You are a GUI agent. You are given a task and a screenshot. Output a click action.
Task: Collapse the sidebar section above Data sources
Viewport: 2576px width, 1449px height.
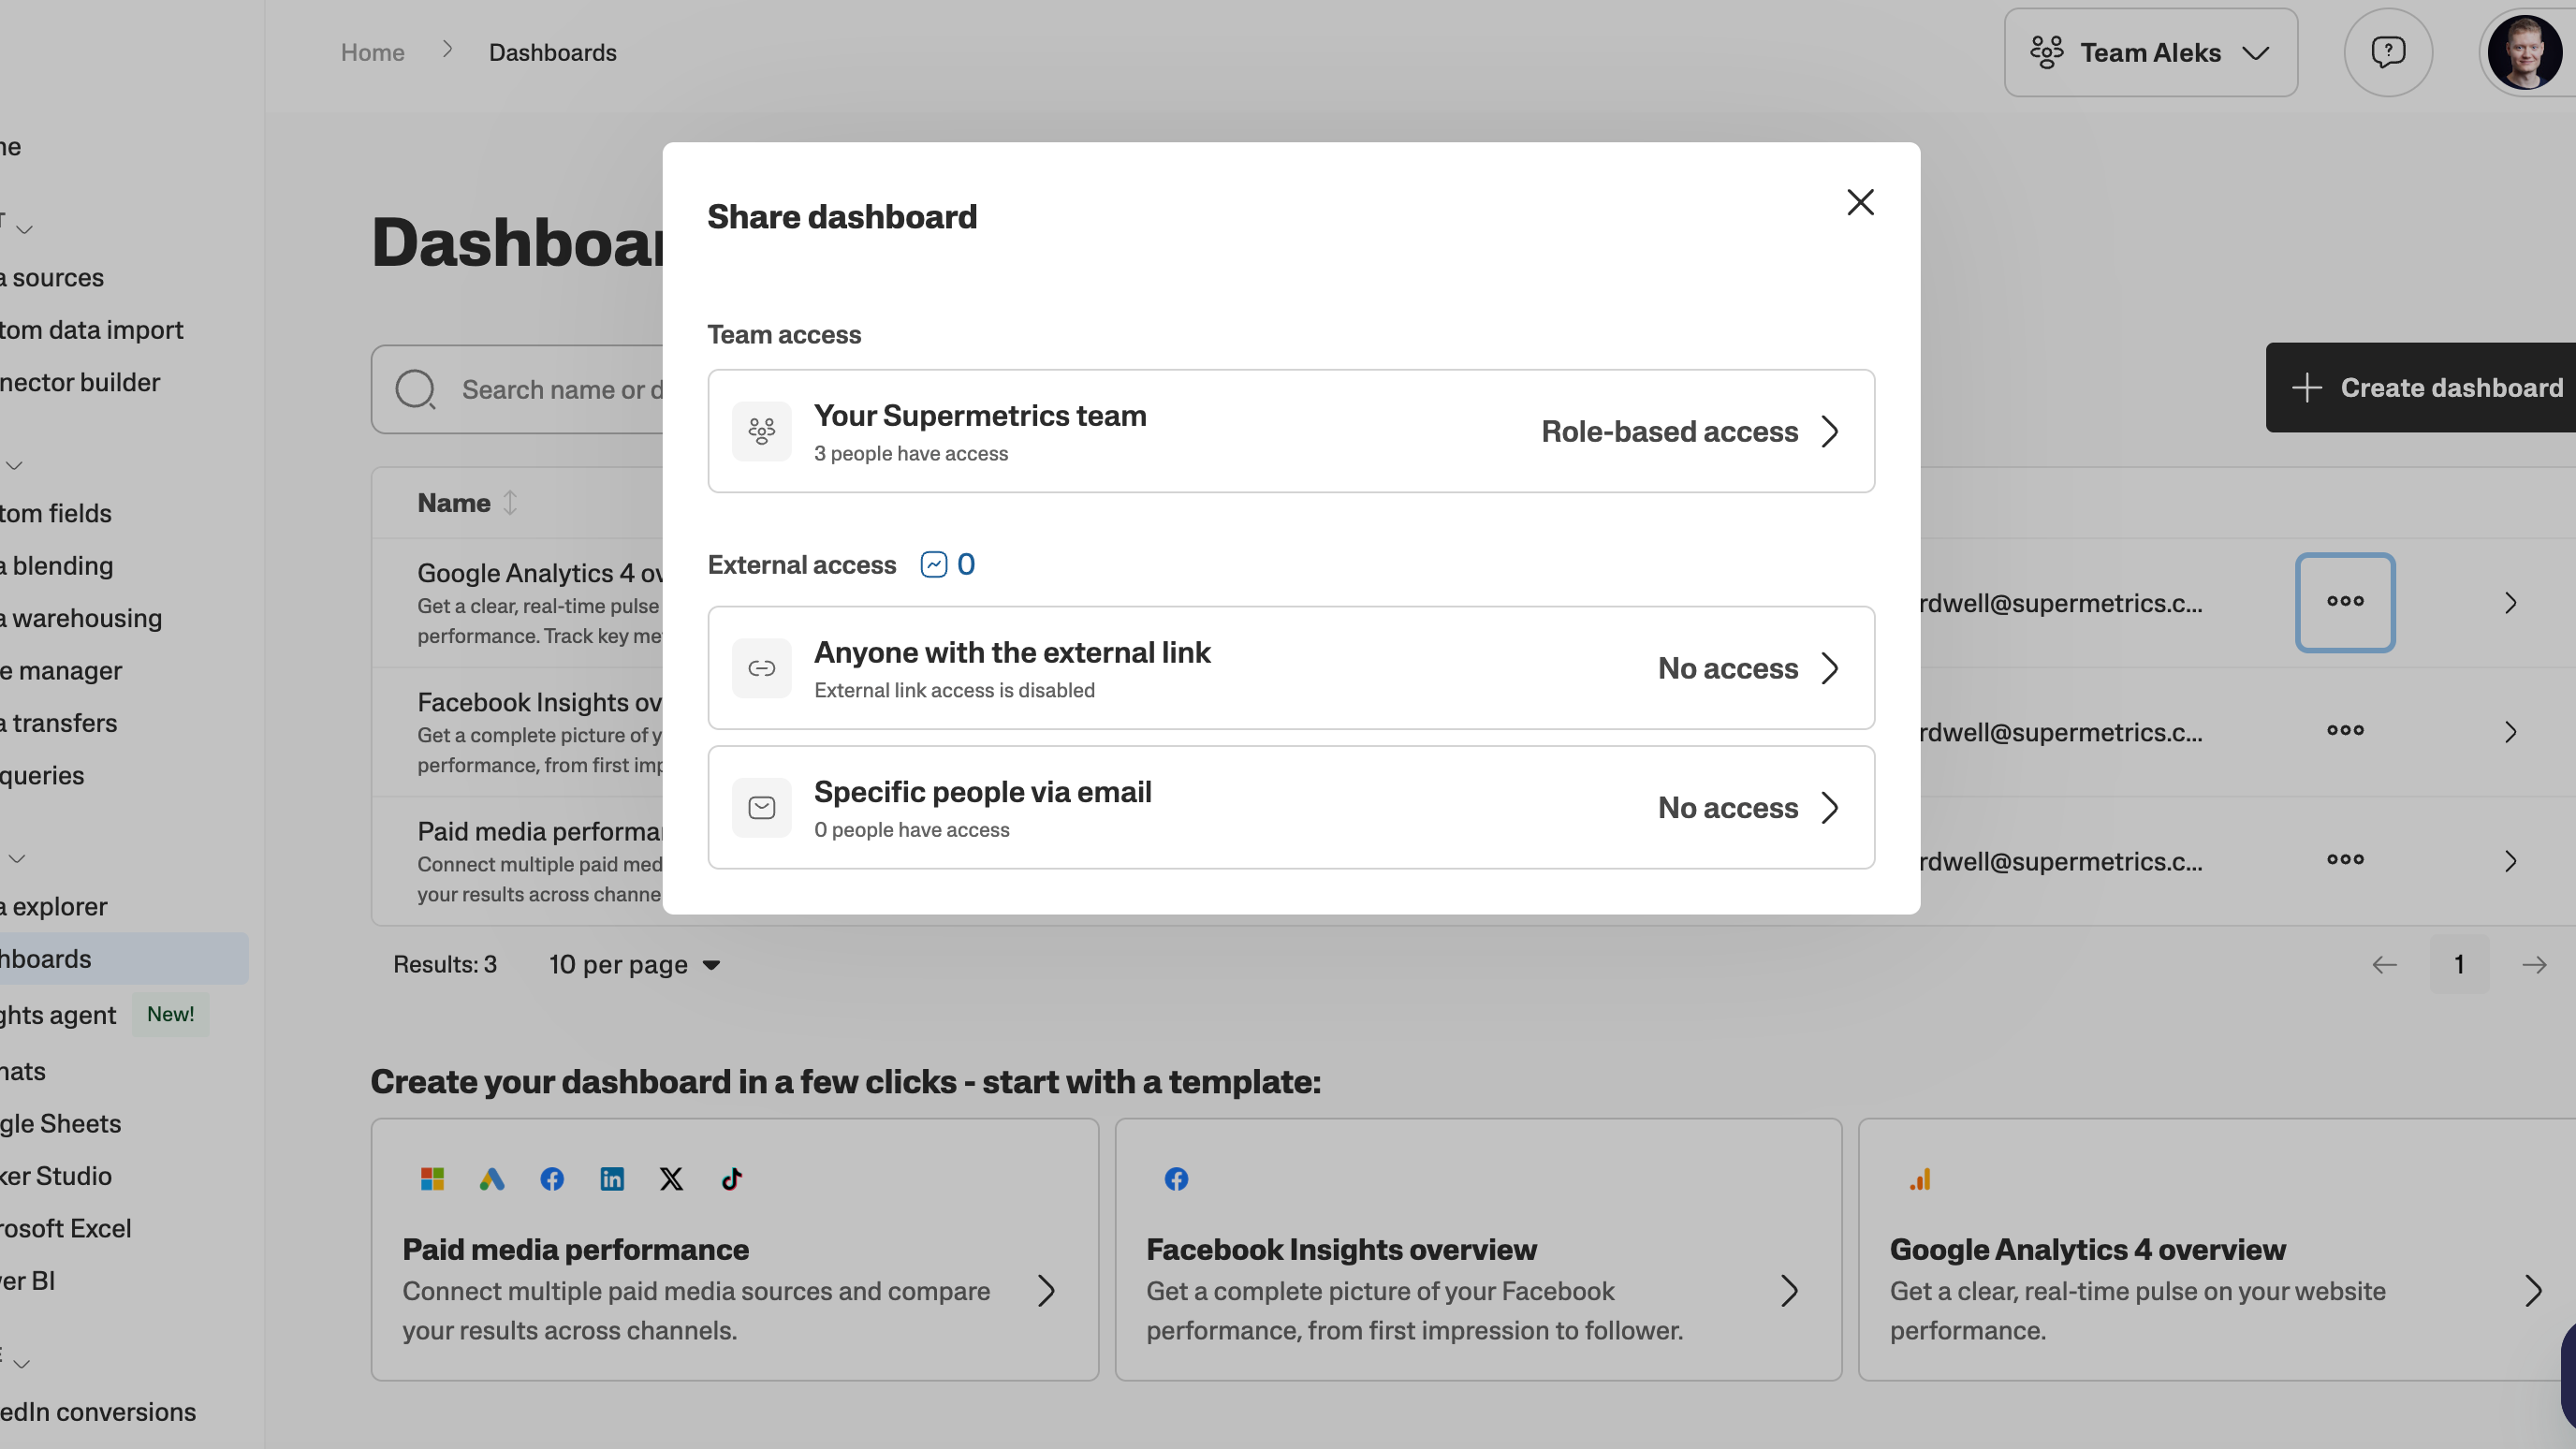coord(24,229)
